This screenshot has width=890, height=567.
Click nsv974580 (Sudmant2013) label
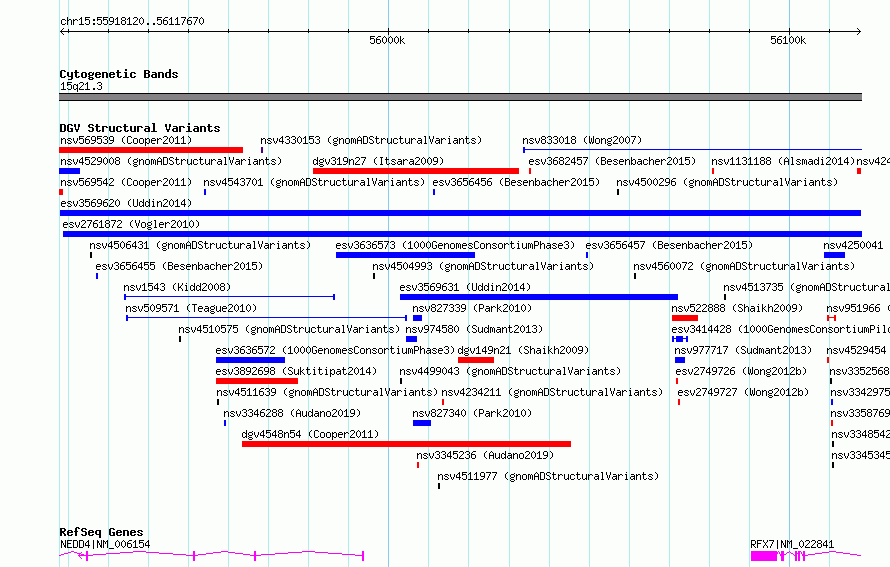click(x=474, y=329)
